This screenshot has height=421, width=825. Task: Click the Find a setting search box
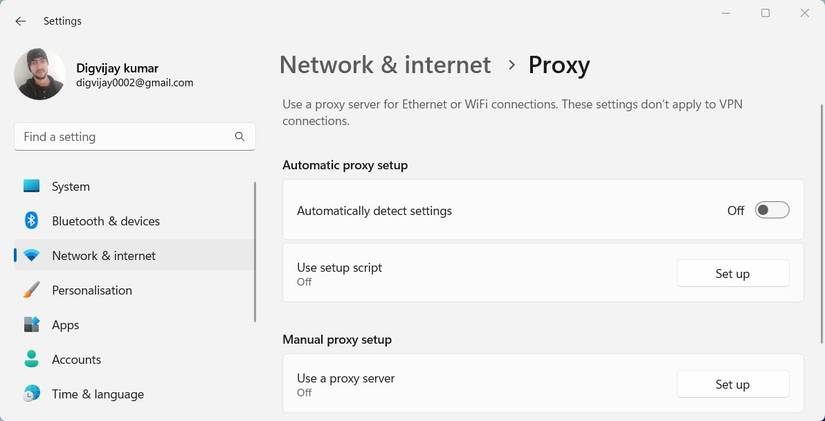[x=125, y=137]
